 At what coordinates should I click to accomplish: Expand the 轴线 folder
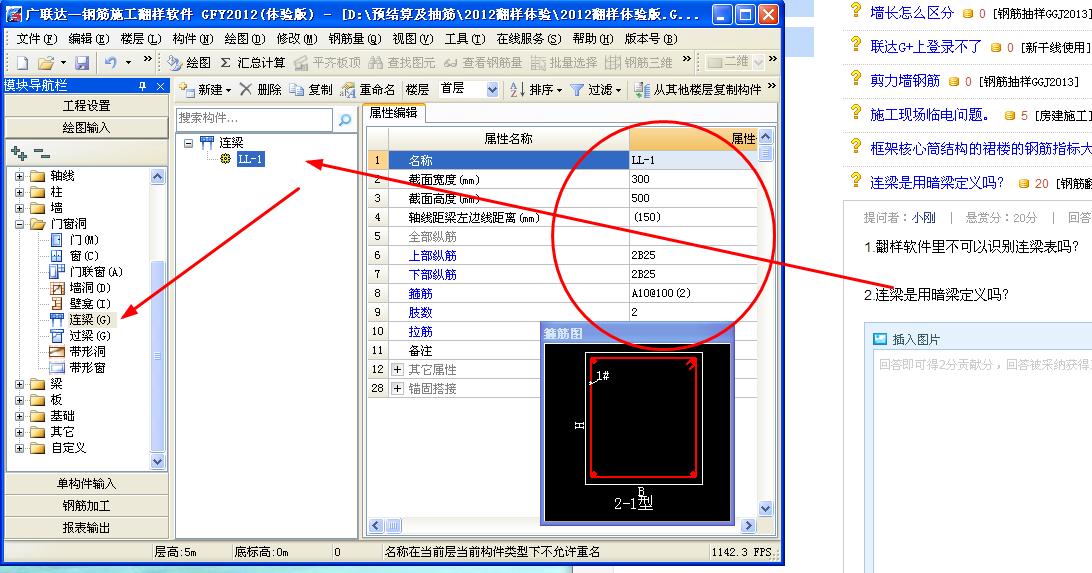coord(20,176)
